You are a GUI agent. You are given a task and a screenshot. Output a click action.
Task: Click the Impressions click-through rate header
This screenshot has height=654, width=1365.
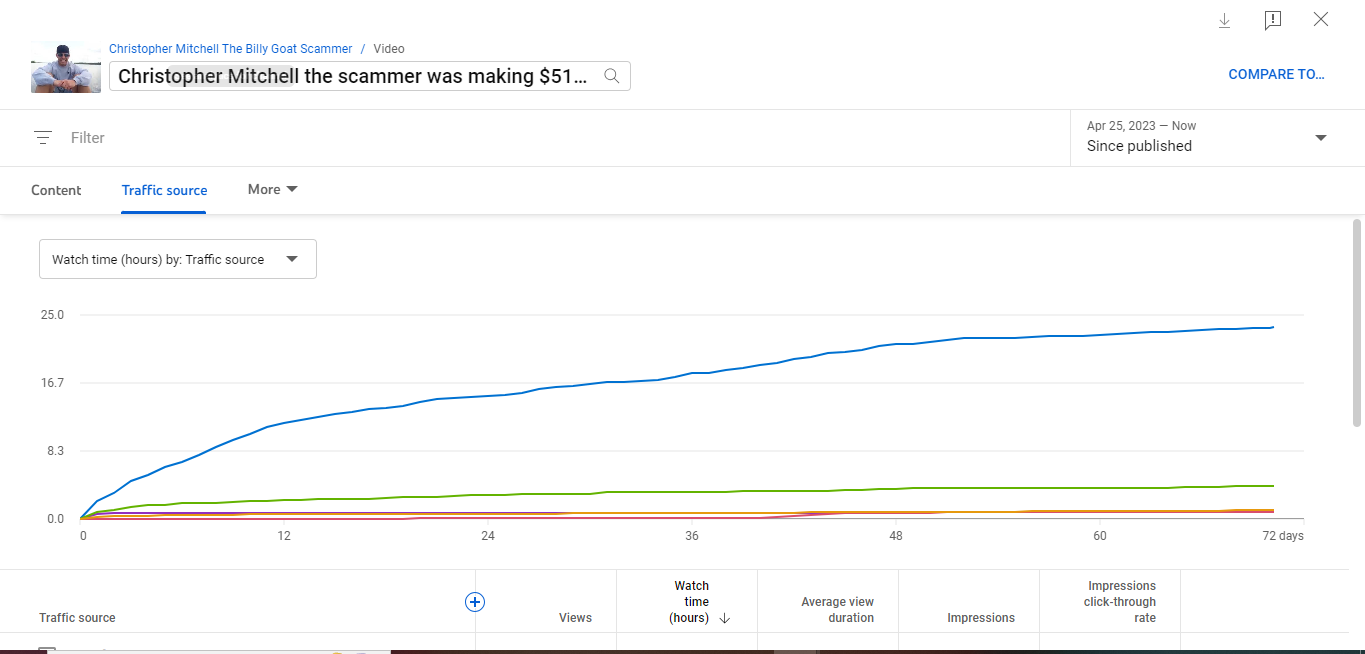(x=1121, y=602)
